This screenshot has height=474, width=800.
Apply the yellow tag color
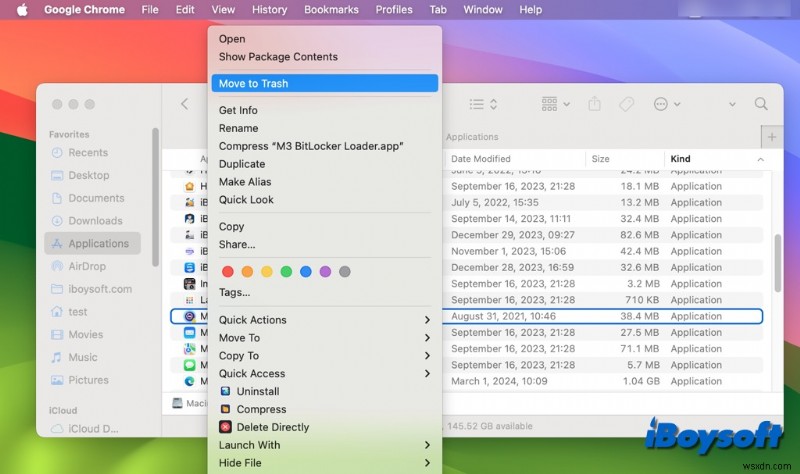(267, 271)
